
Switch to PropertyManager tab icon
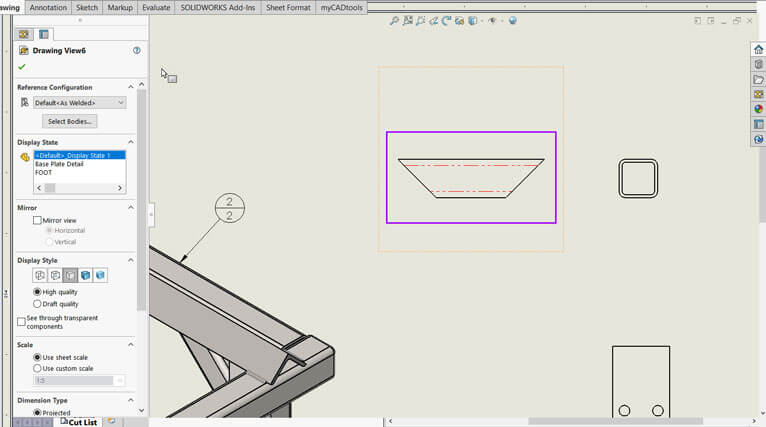[x=44, y=34]
